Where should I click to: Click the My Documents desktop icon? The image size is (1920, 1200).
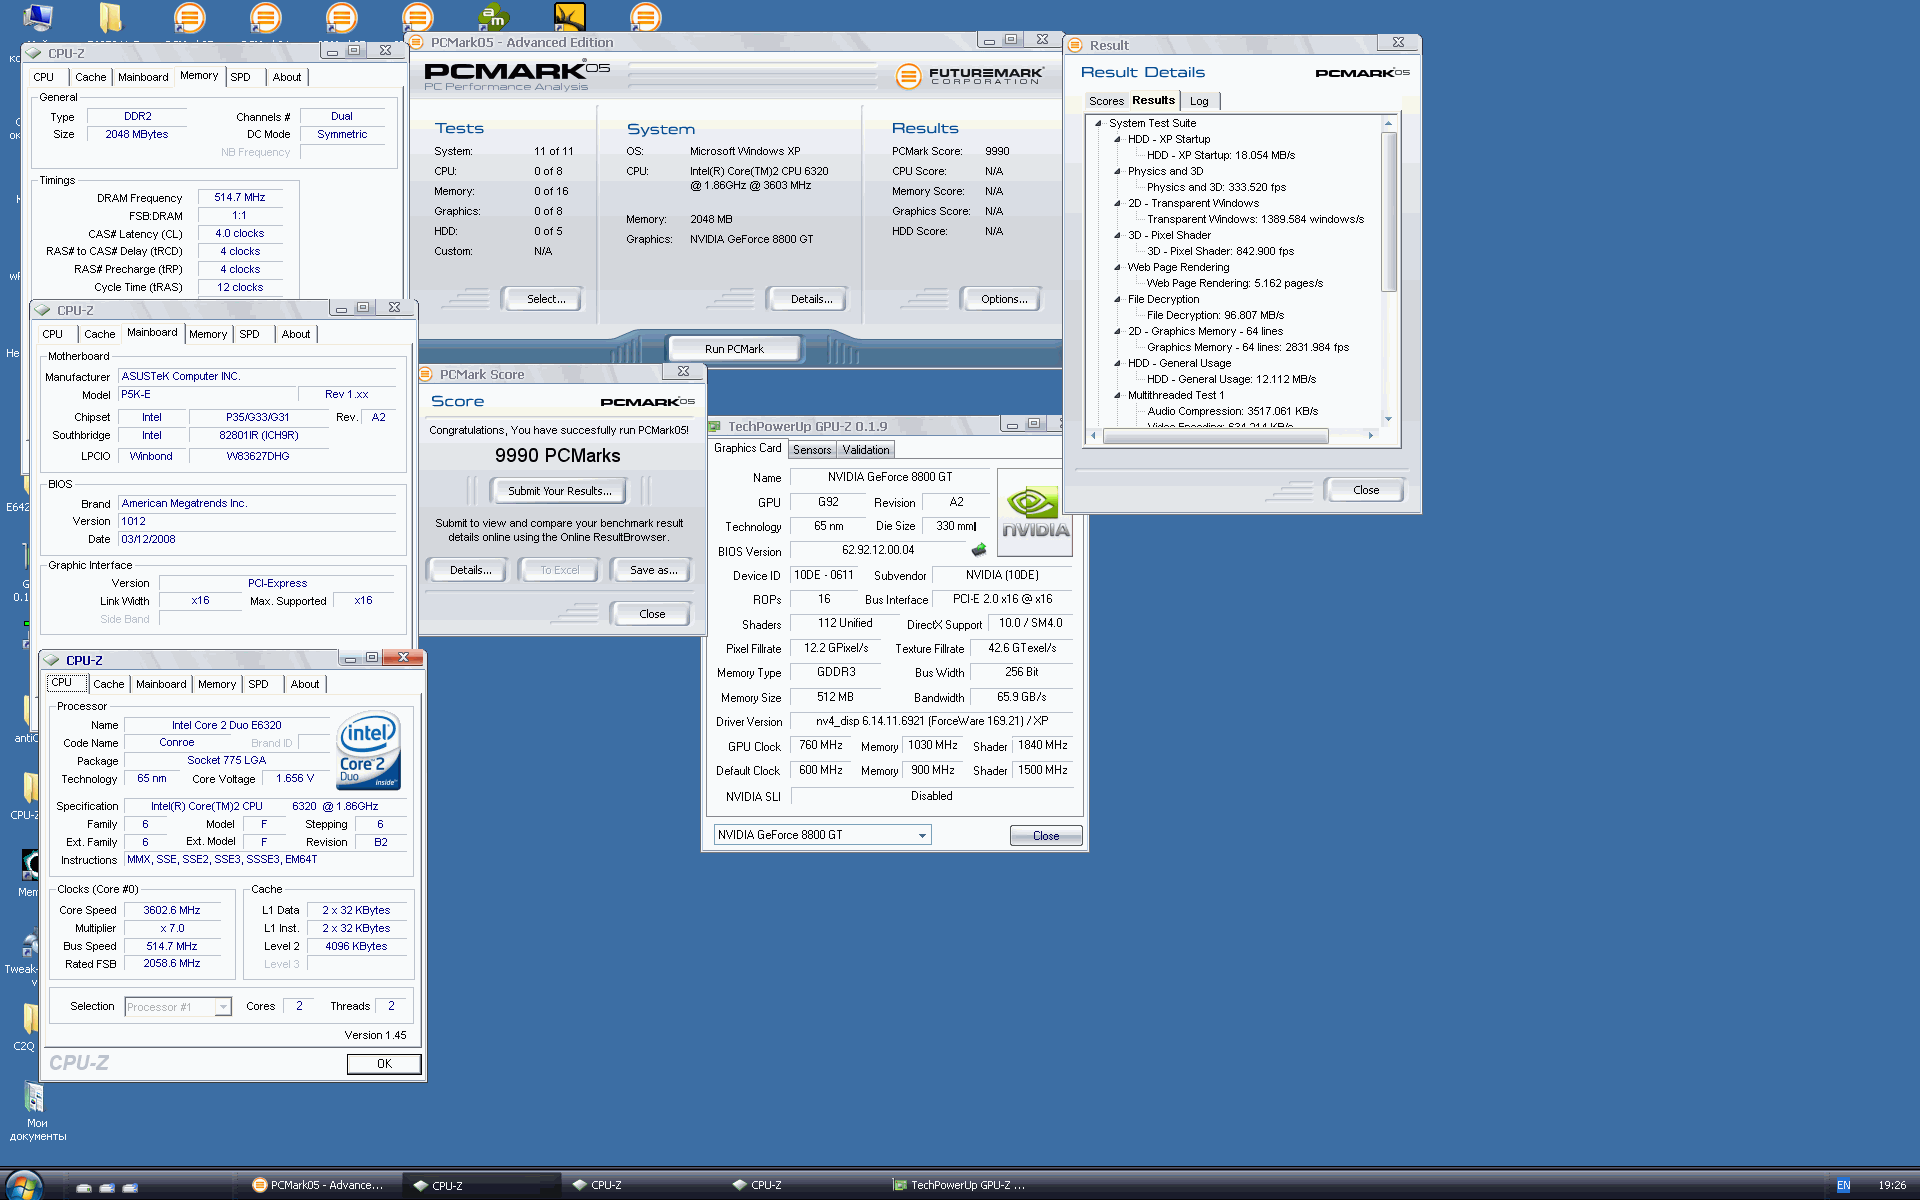(x=35, y=1098)
